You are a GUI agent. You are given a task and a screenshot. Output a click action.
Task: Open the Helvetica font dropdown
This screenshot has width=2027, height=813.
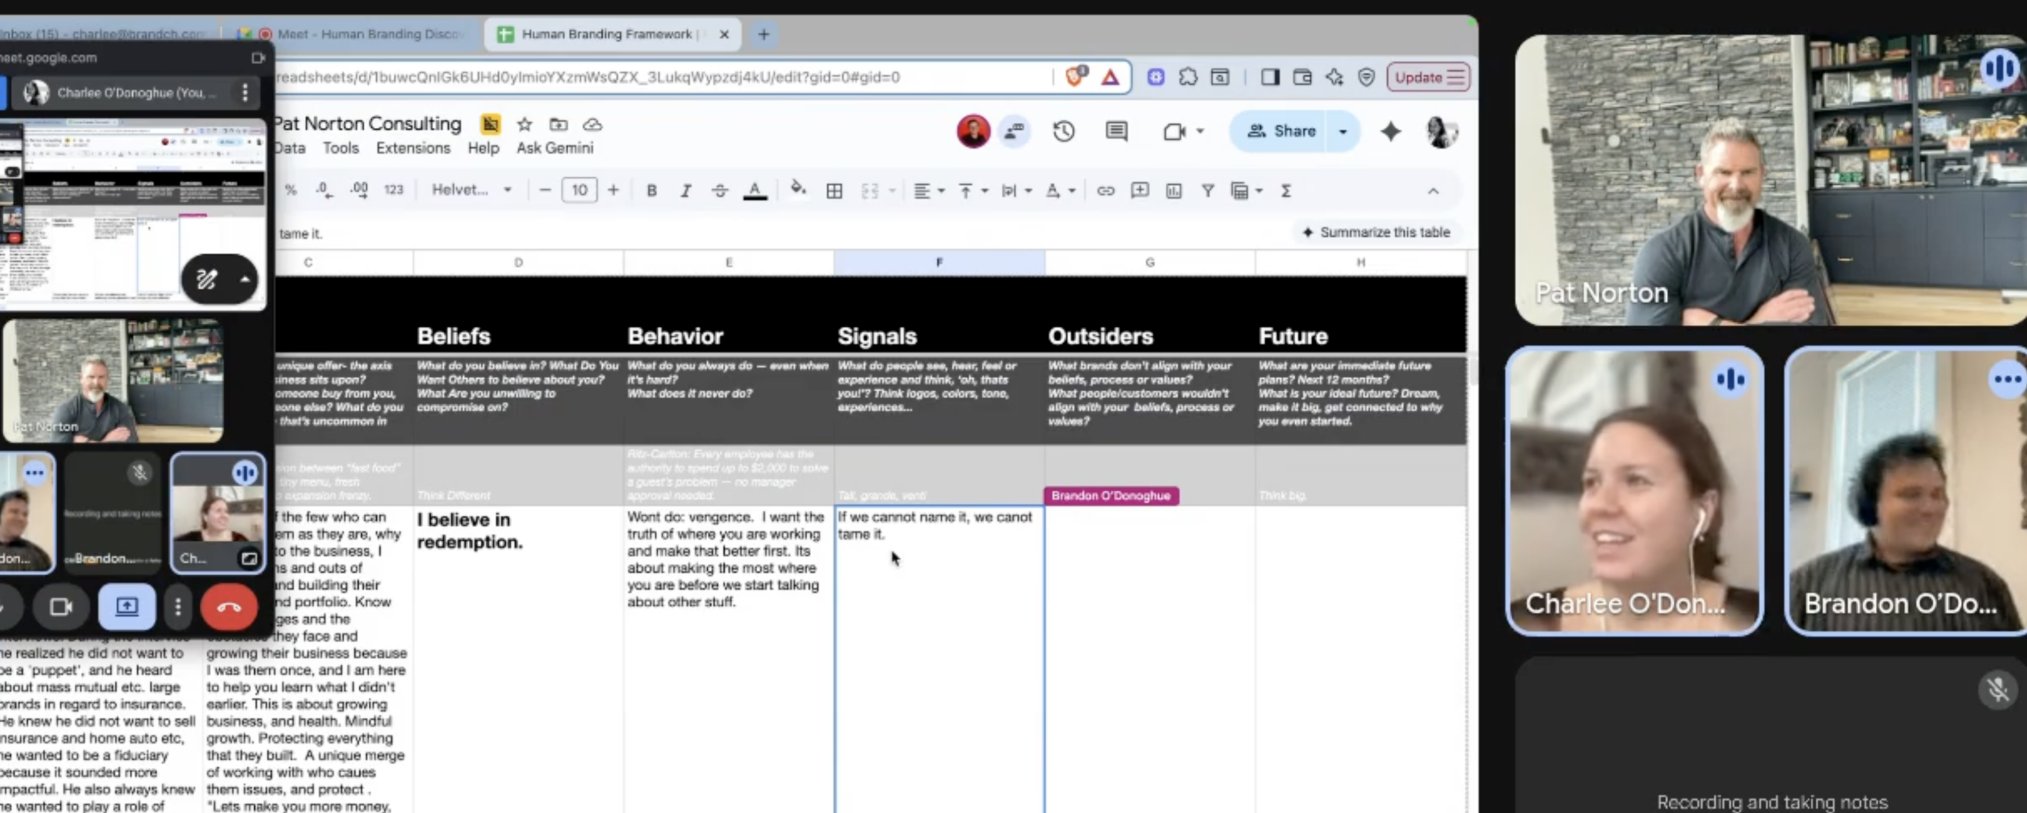pyautogui.click(x=471, y=190)
